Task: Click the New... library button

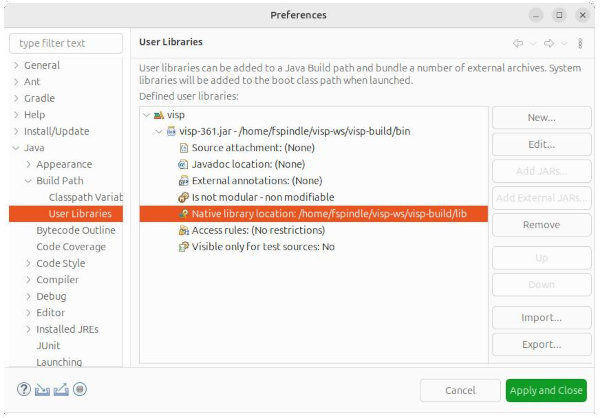Action: pos(541,118)
